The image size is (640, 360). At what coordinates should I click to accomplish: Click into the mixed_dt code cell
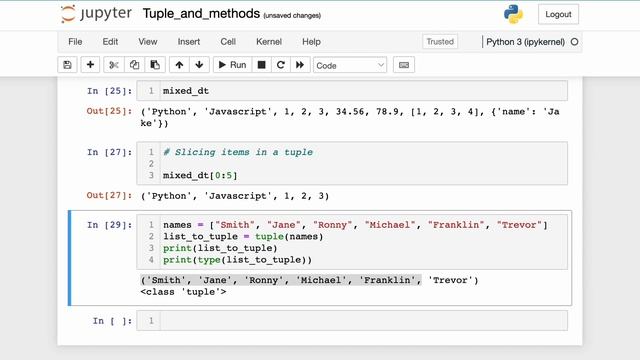point(352,91)
